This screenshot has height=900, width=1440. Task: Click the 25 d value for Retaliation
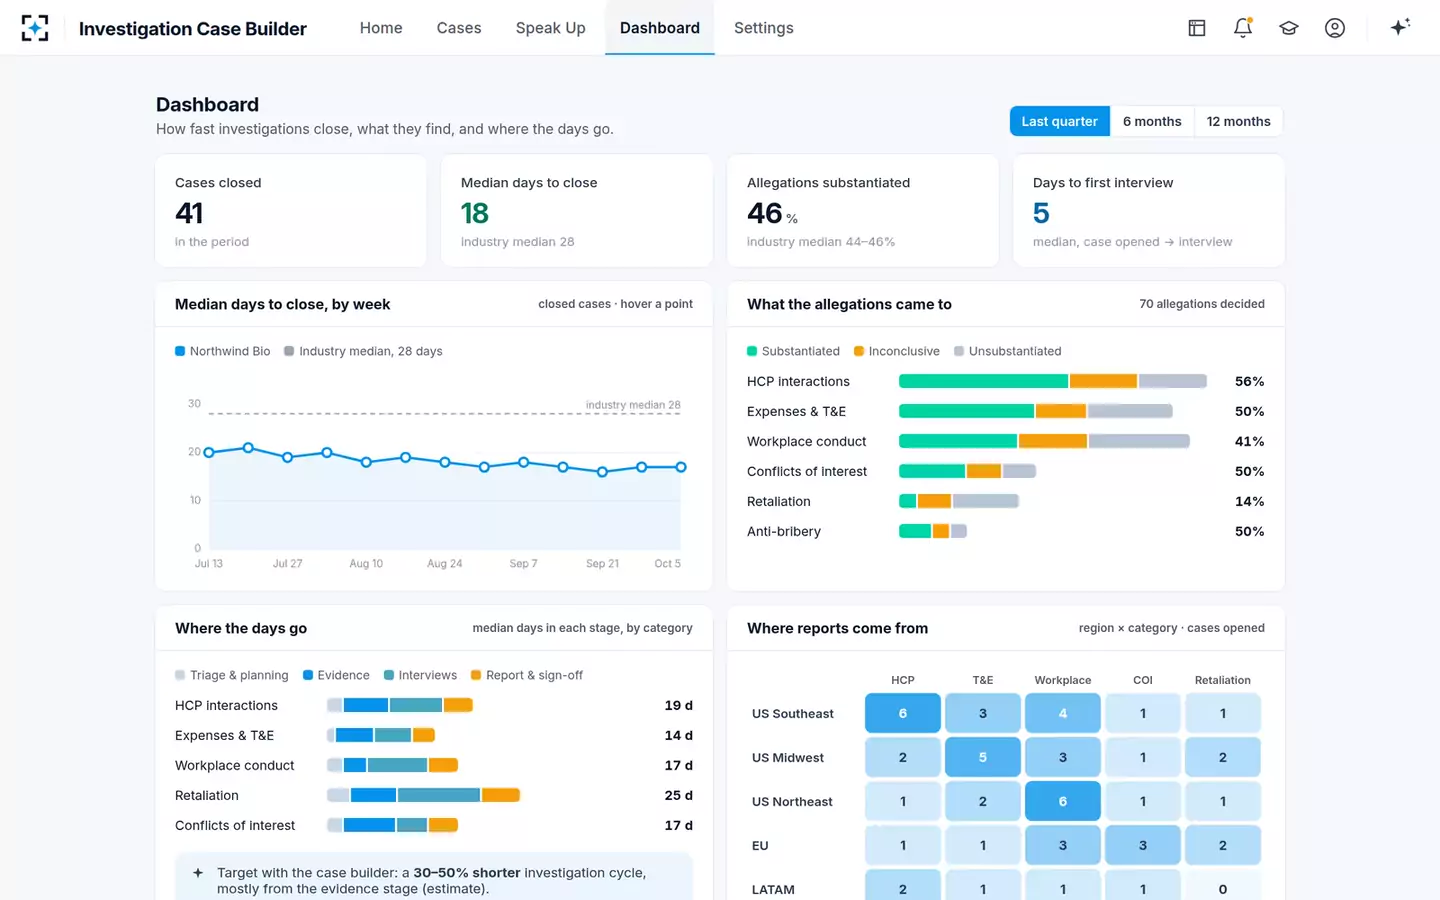click(679, 795)
